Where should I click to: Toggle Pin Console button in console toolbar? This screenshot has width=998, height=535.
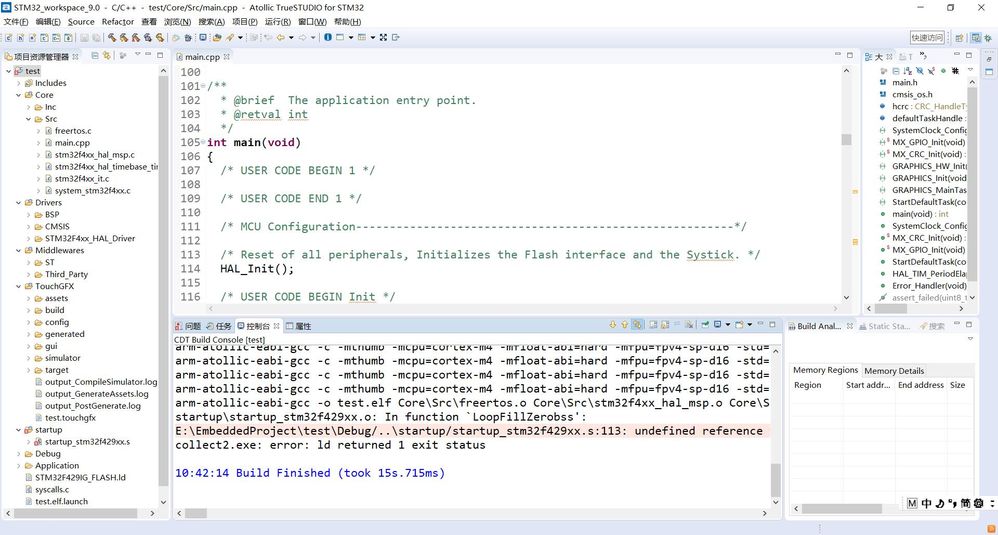pos(705,325)
